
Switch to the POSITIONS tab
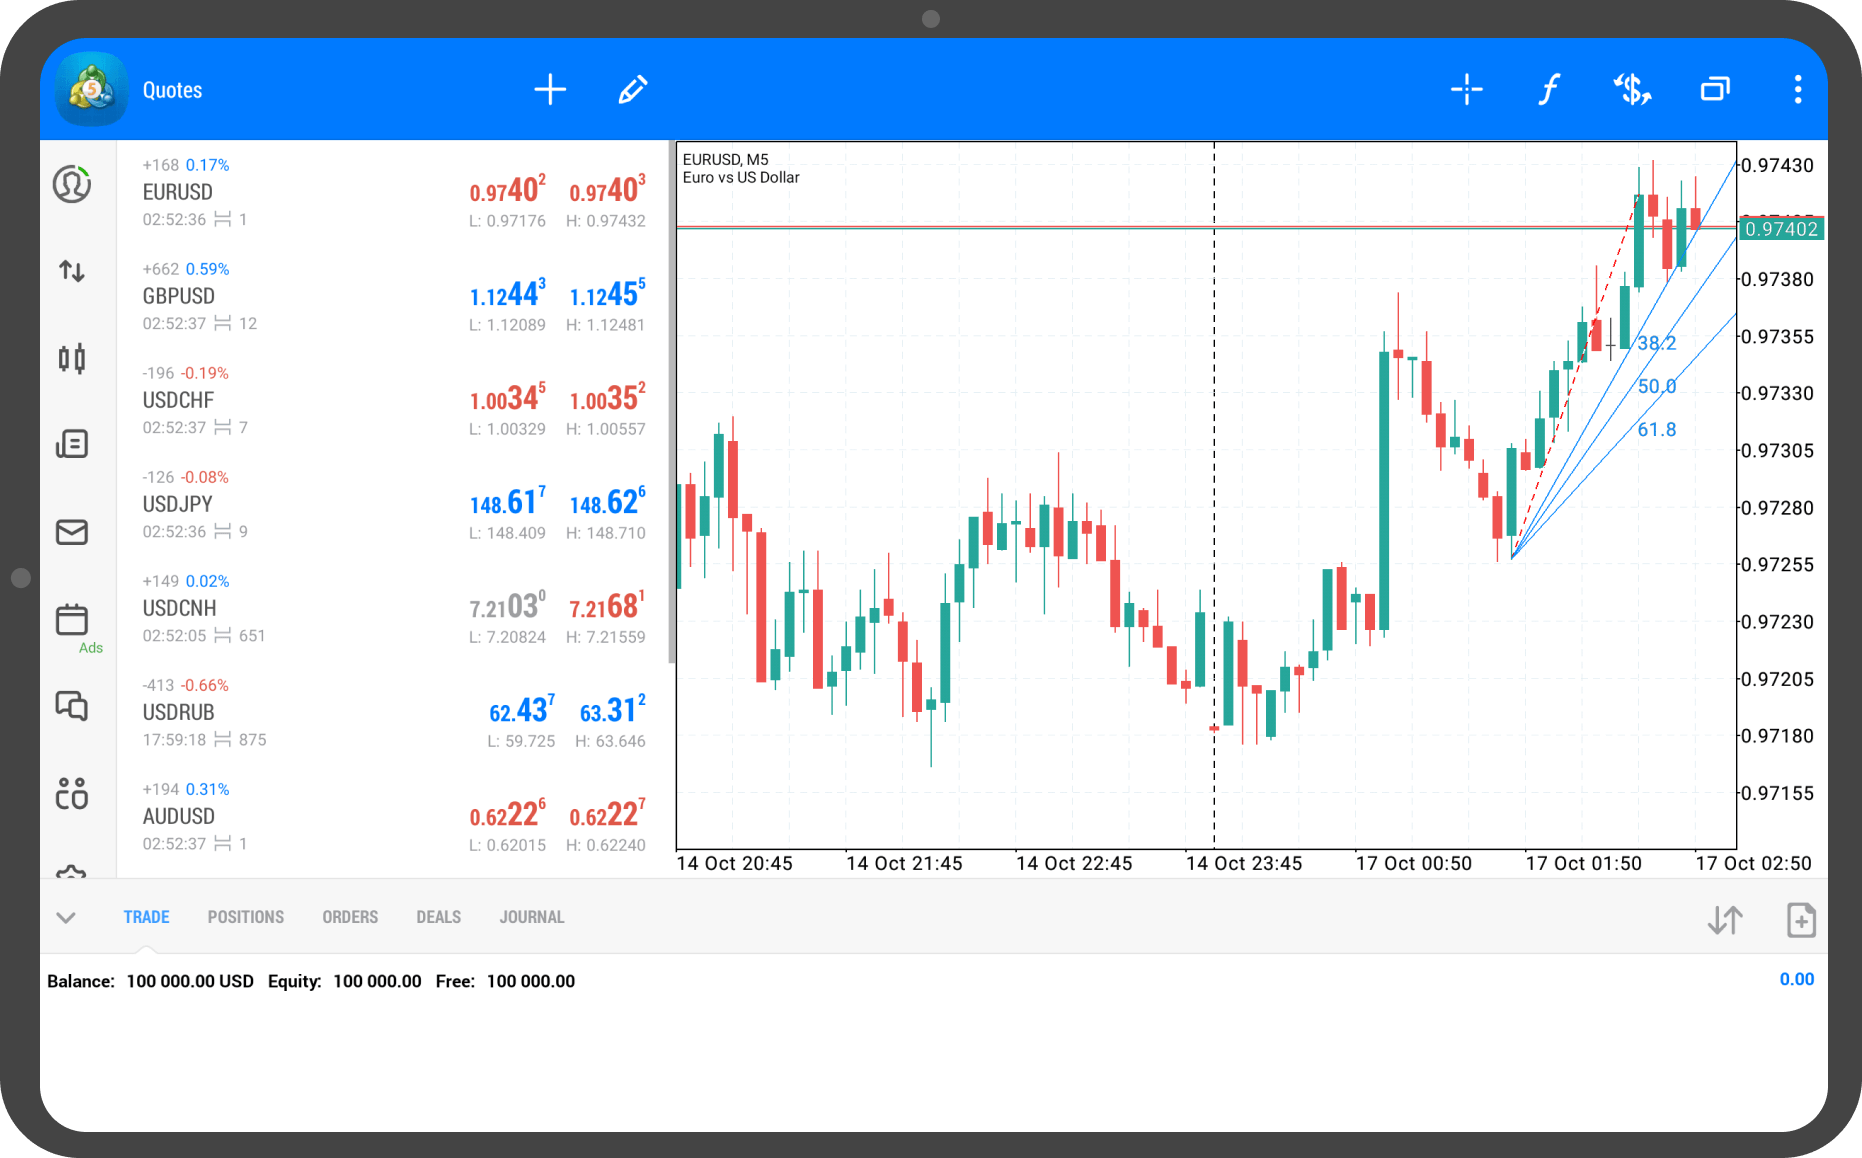(x=246, y=916)
